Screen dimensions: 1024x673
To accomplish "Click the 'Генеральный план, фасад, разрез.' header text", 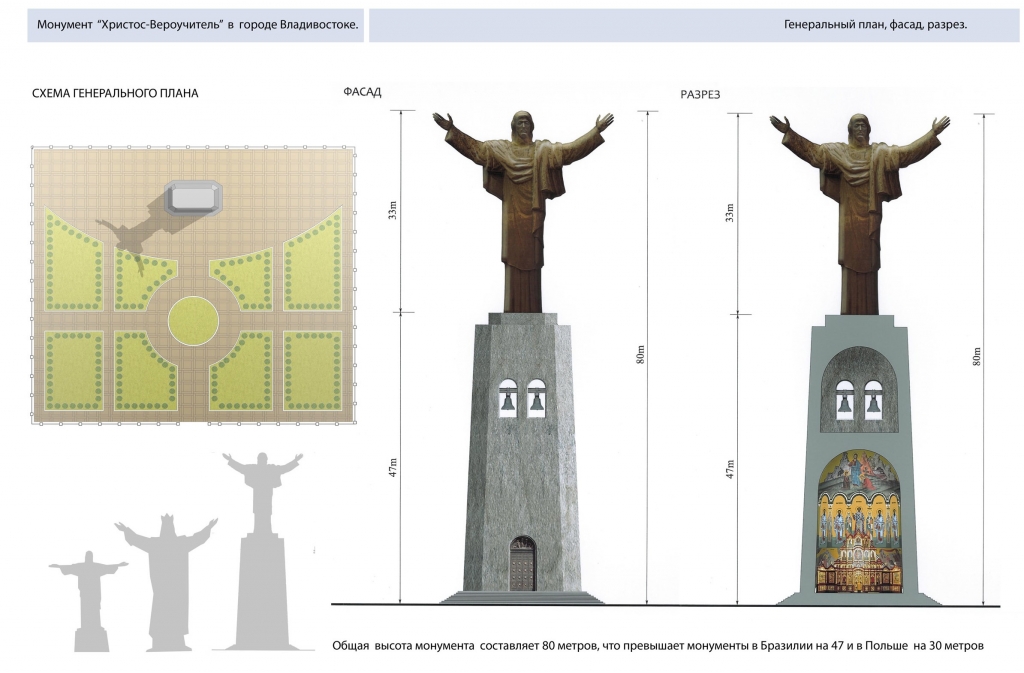I will [x=875, y=25].
